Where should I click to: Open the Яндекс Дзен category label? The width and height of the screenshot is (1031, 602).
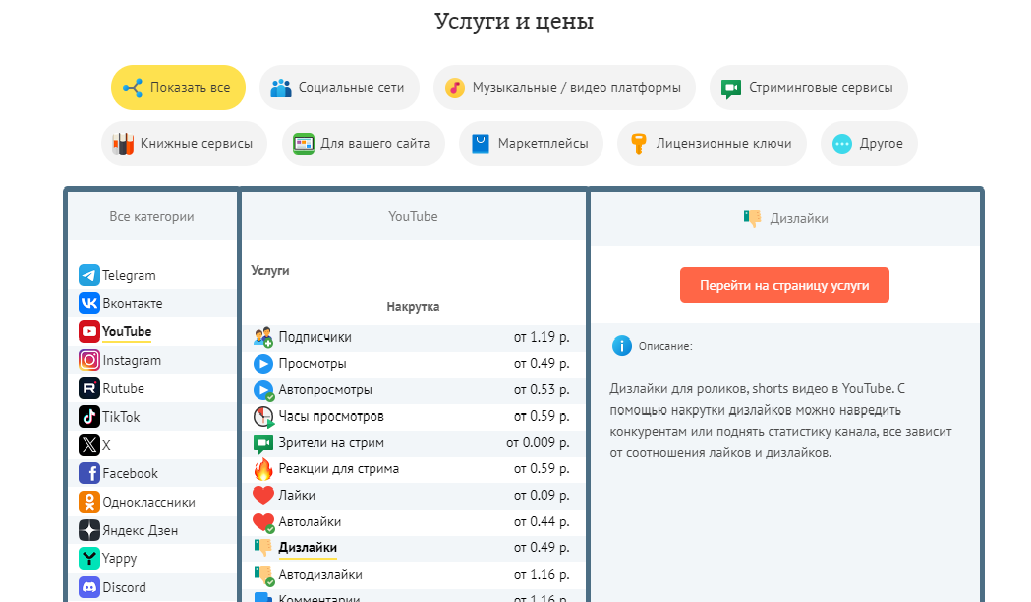pos(140,530)
